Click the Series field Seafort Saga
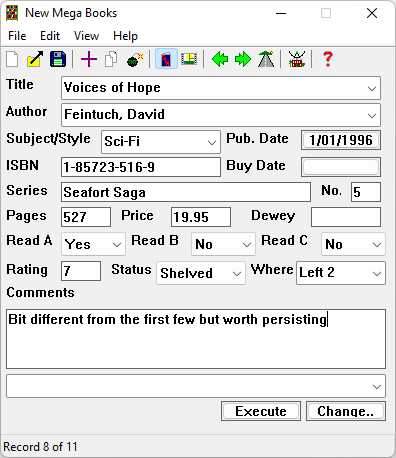The height and width of the screenshot is (458, 396). click(186, 192)
